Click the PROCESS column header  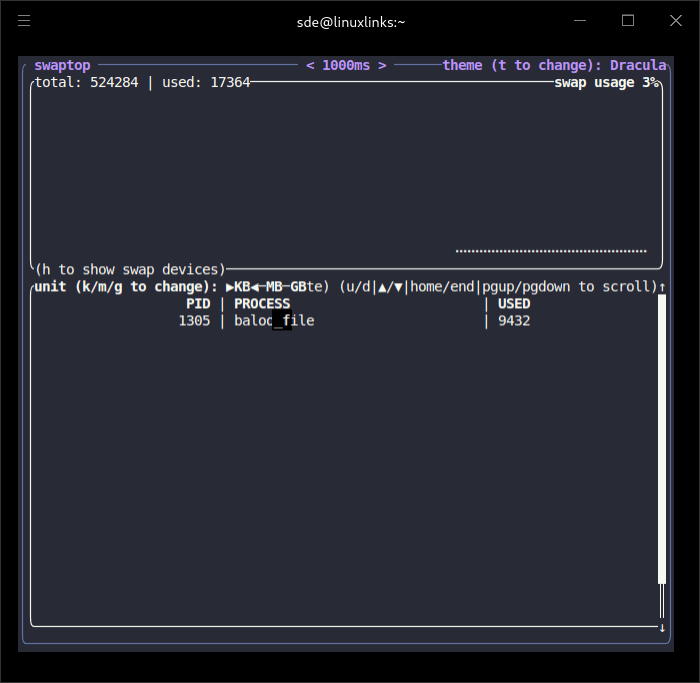[x=262, y=304]
